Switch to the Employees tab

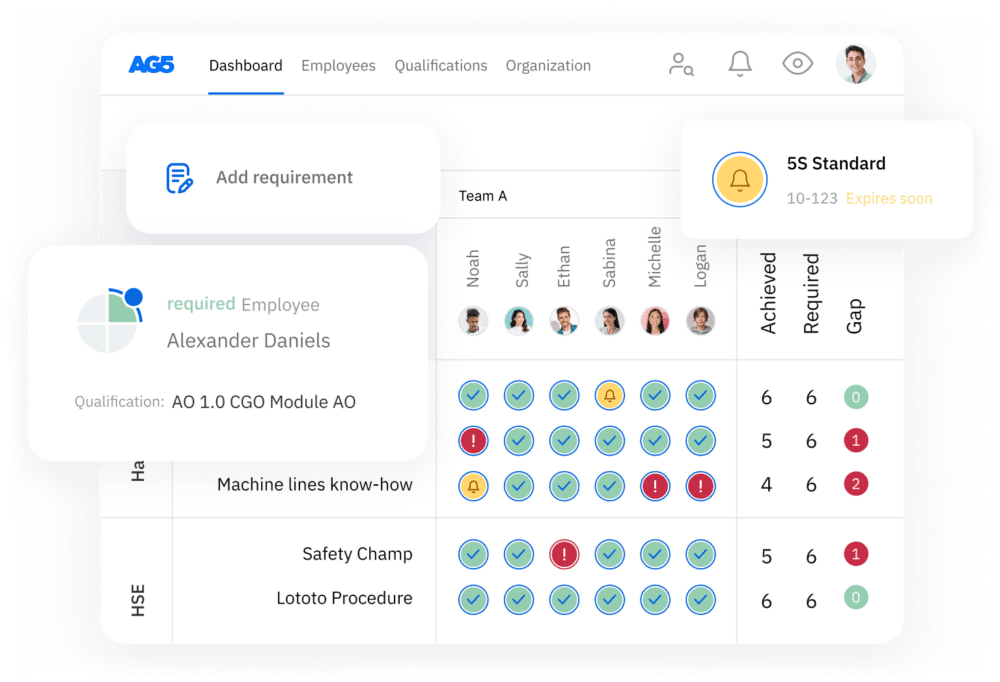338,66
